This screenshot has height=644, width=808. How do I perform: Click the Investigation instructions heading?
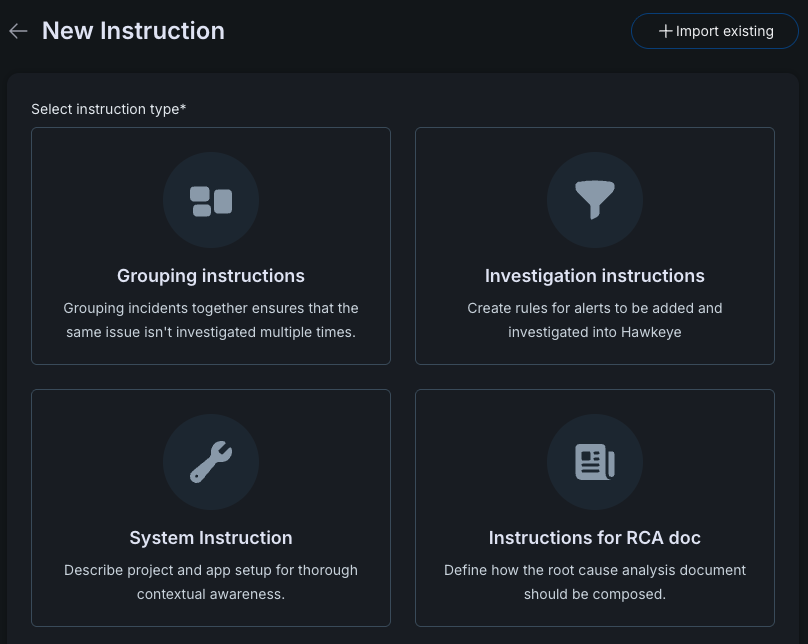click(595, 276)
